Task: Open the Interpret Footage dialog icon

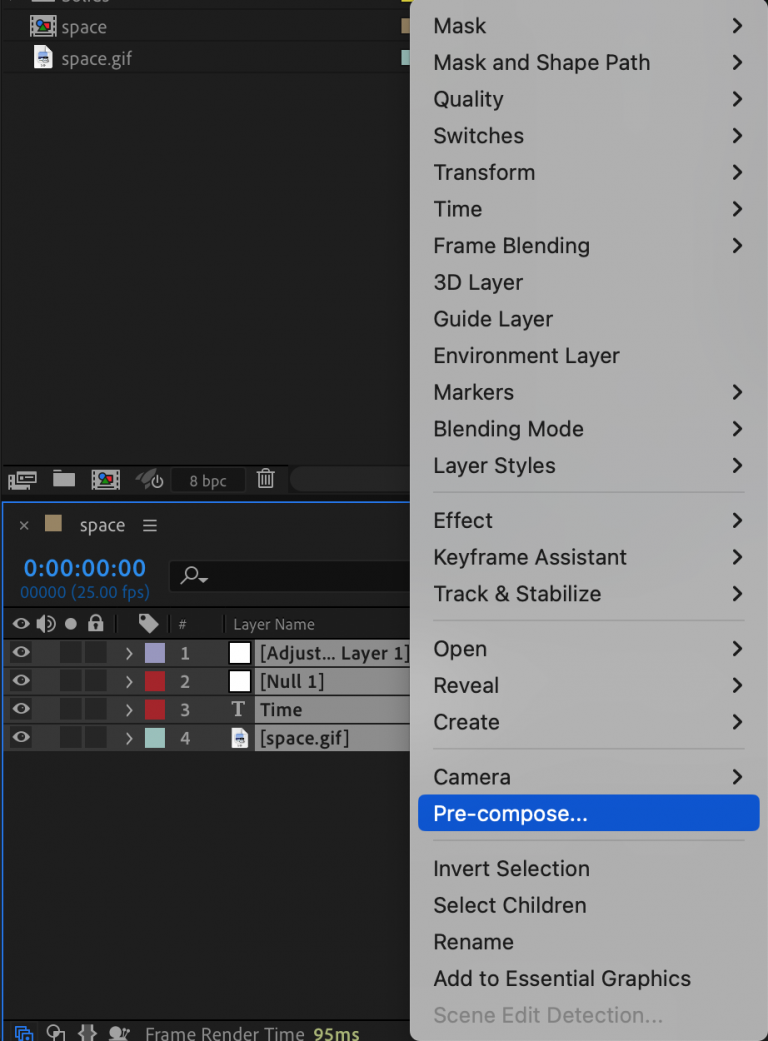Action: (21, 479)
